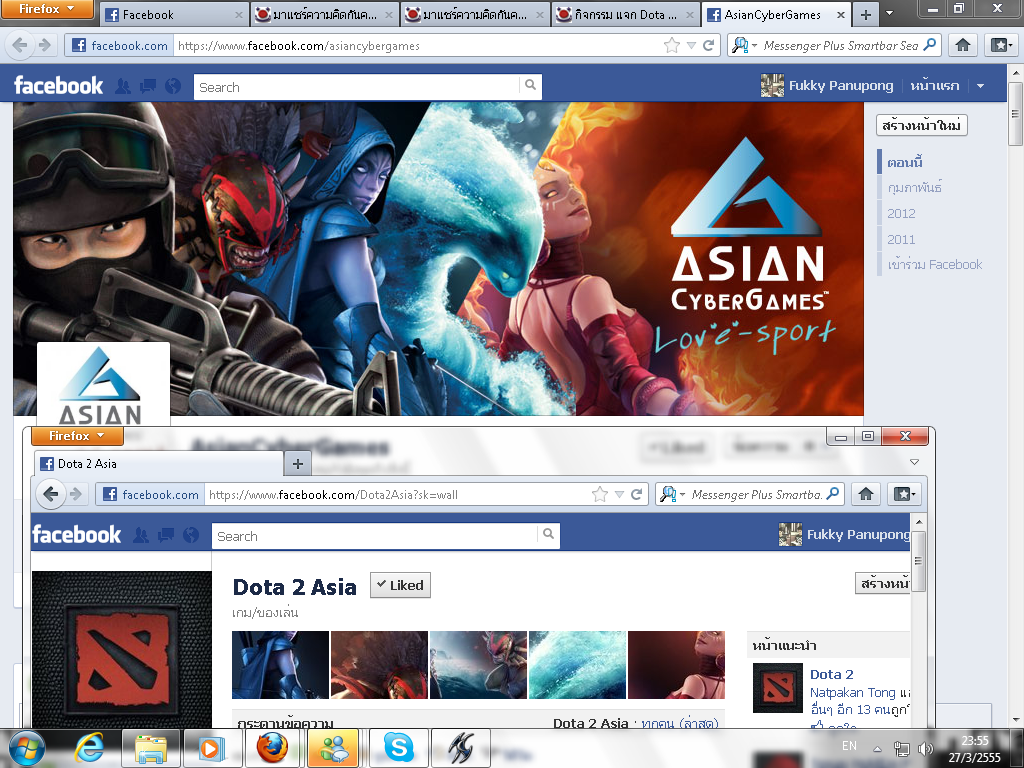Open Skype from the taskbar
This screenshot has height=768, width=1024.
(x=398, y=748)
